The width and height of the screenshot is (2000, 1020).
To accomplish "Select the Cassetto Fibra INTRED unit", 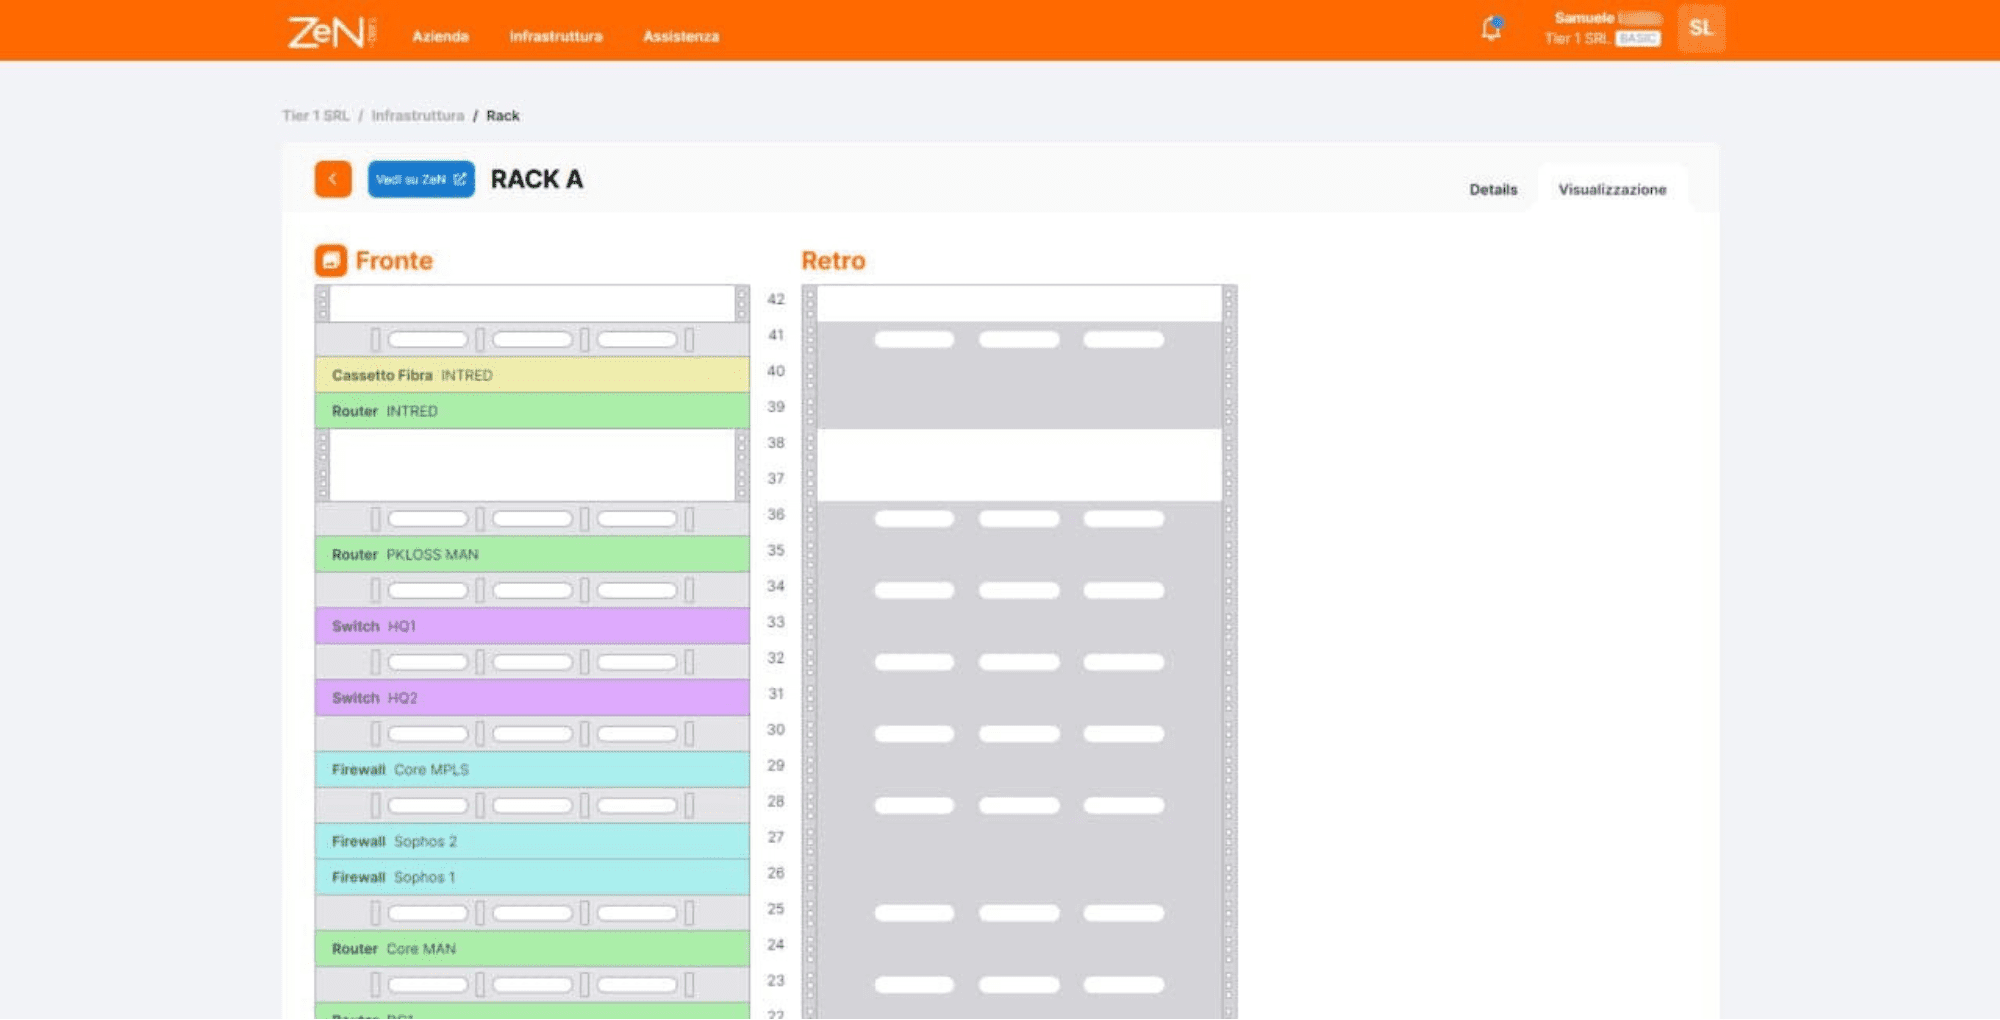I will [532, 376].
